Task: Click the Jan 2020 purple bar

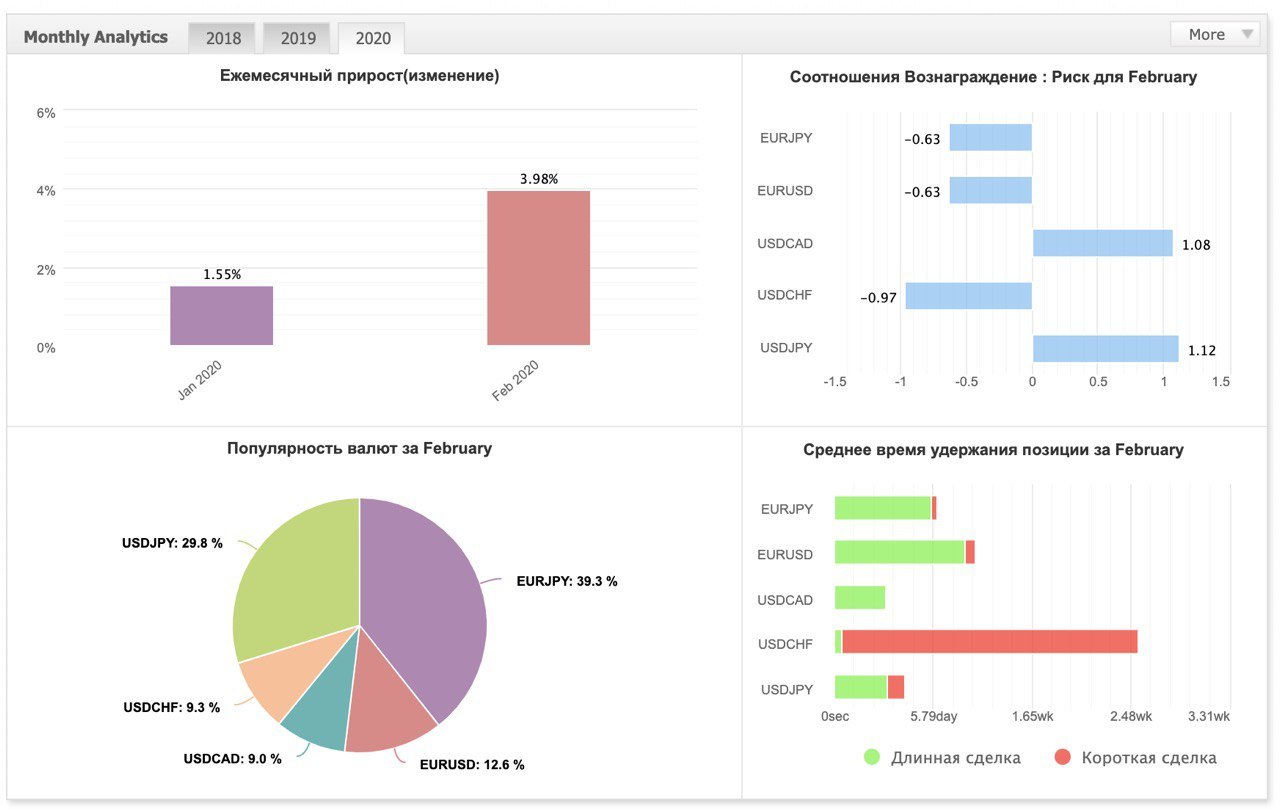Action: 221,316
